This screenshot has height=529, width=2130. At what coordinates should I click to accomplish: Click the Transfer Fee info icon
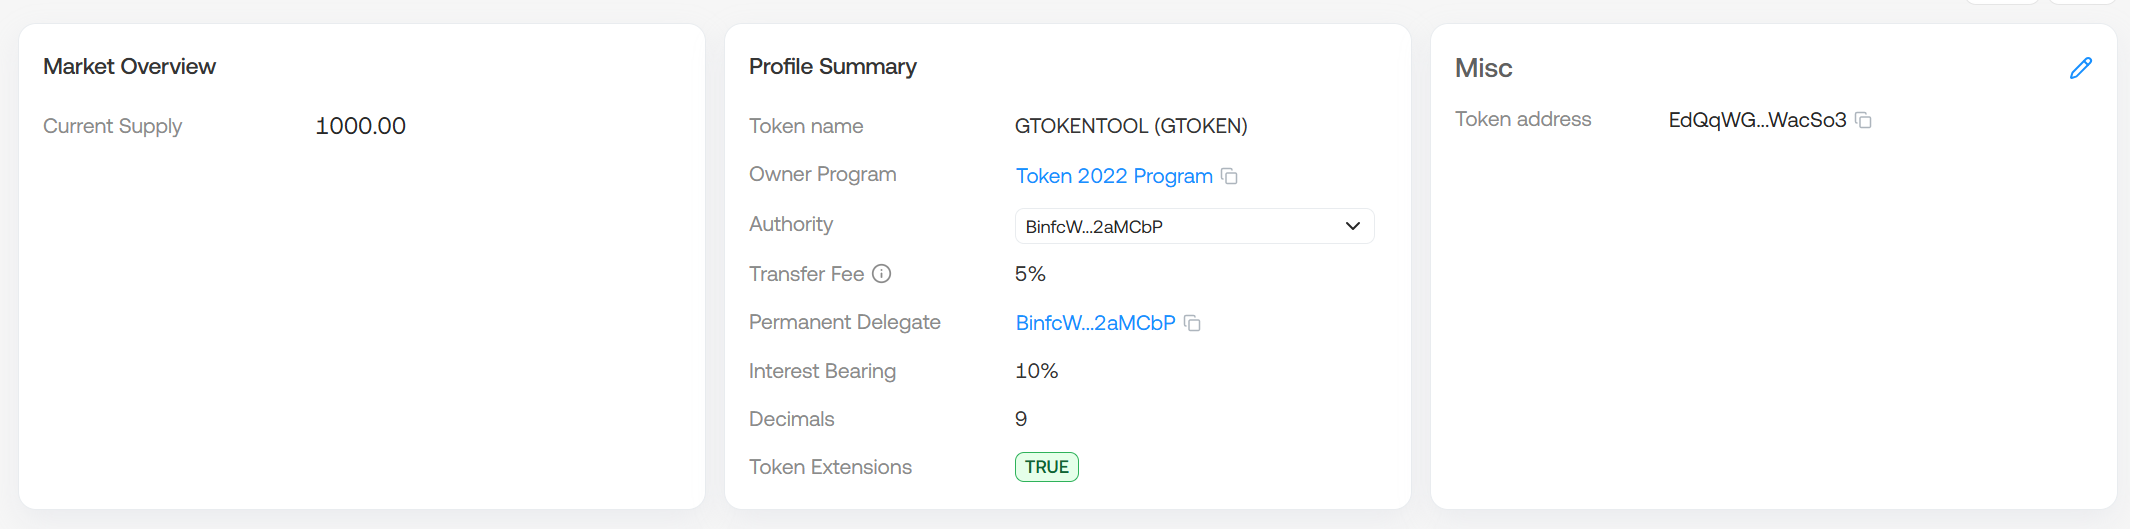[881, 274]
